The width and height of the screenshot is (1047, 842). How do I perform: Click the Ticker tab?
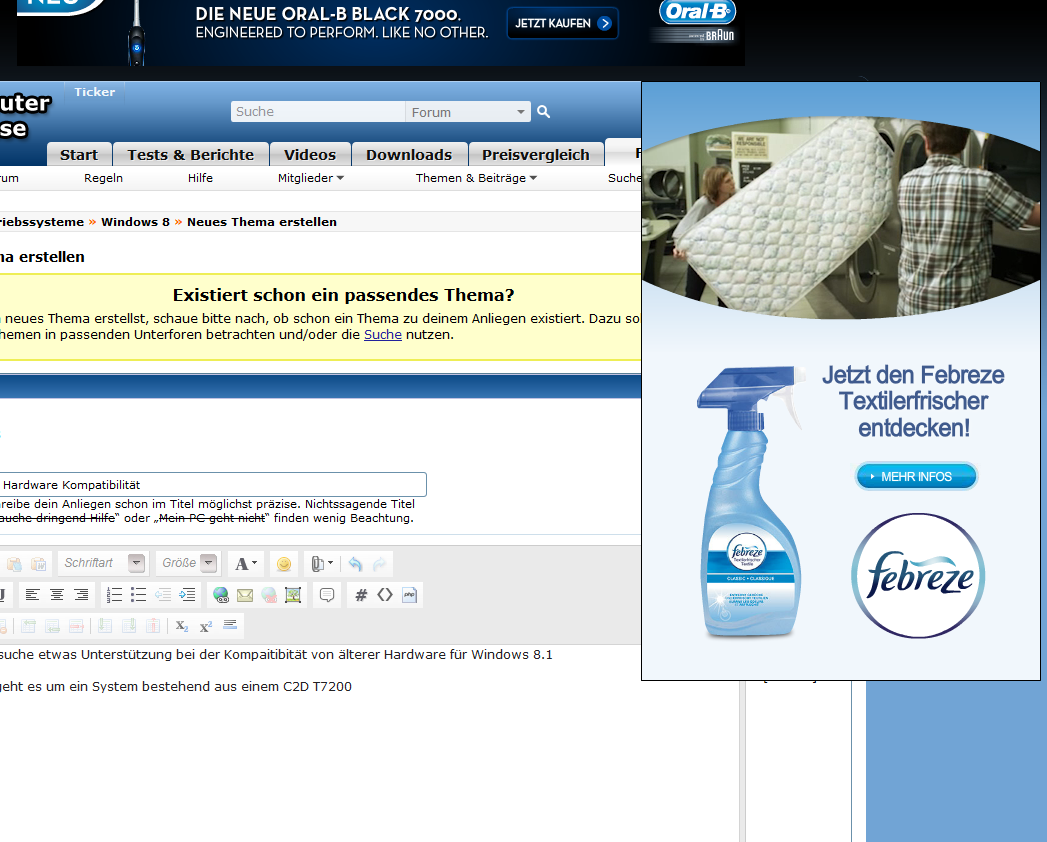pos(94,92)
